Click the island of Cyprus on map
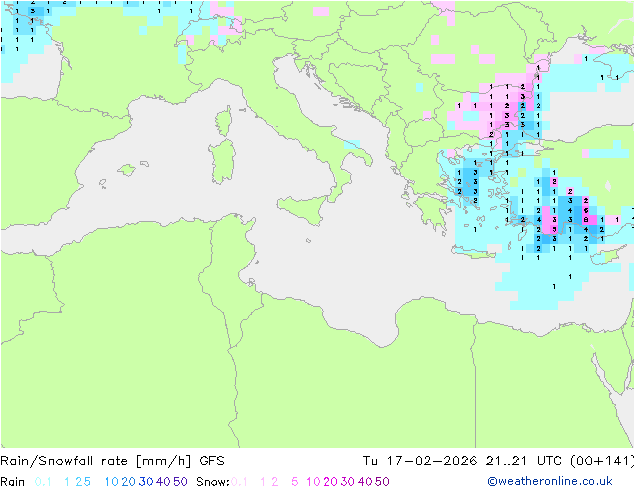 [x=607, y=256]
